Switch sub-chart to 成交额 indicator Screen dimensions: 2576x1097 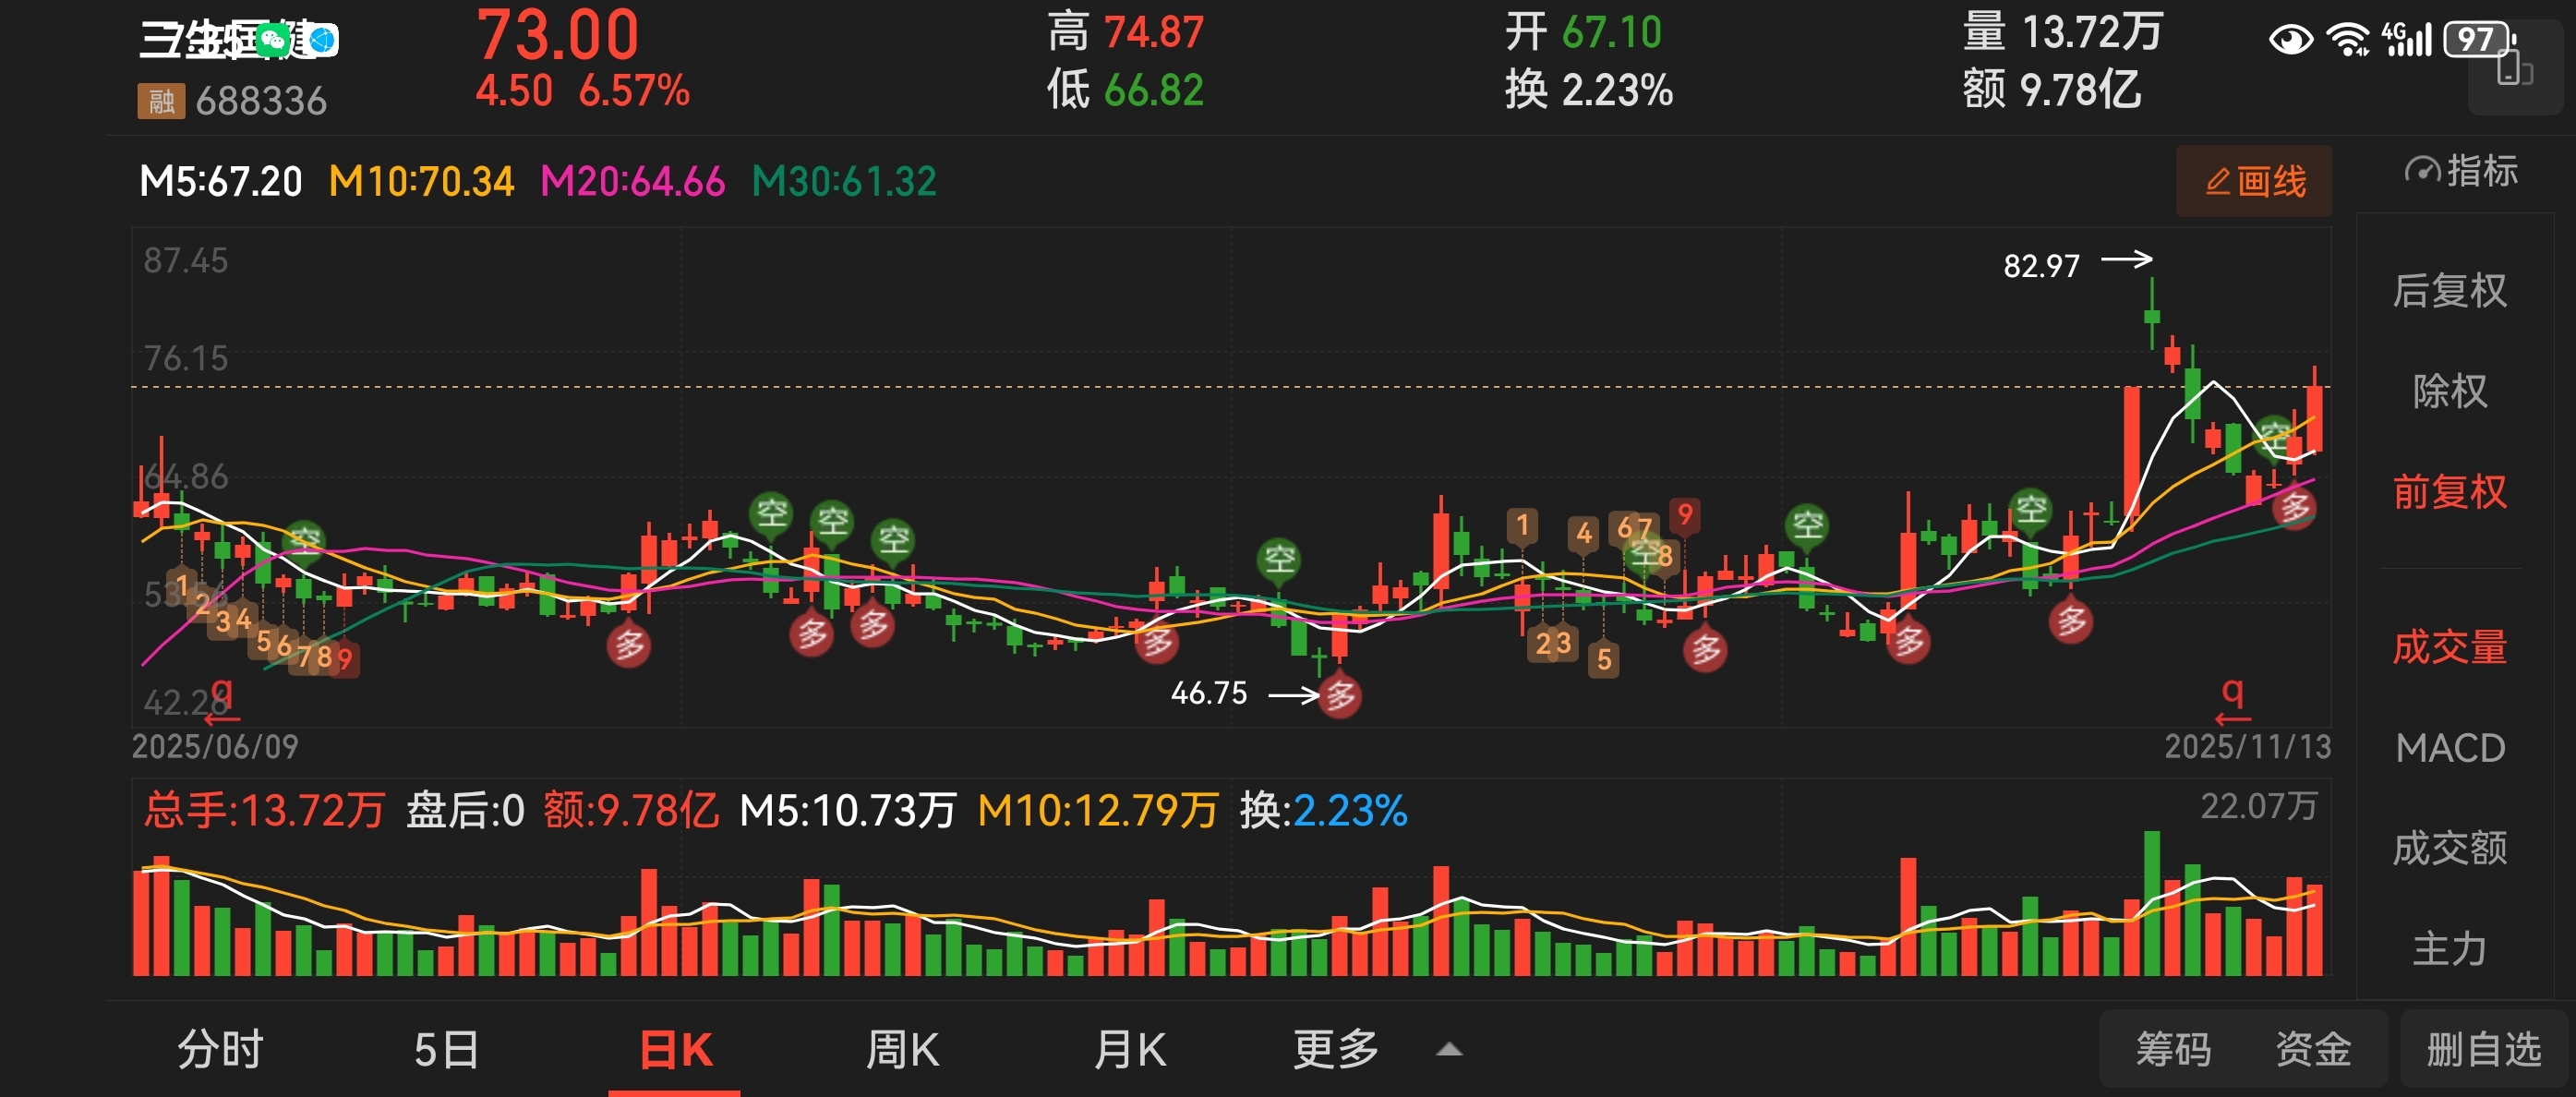(2449, 848)
